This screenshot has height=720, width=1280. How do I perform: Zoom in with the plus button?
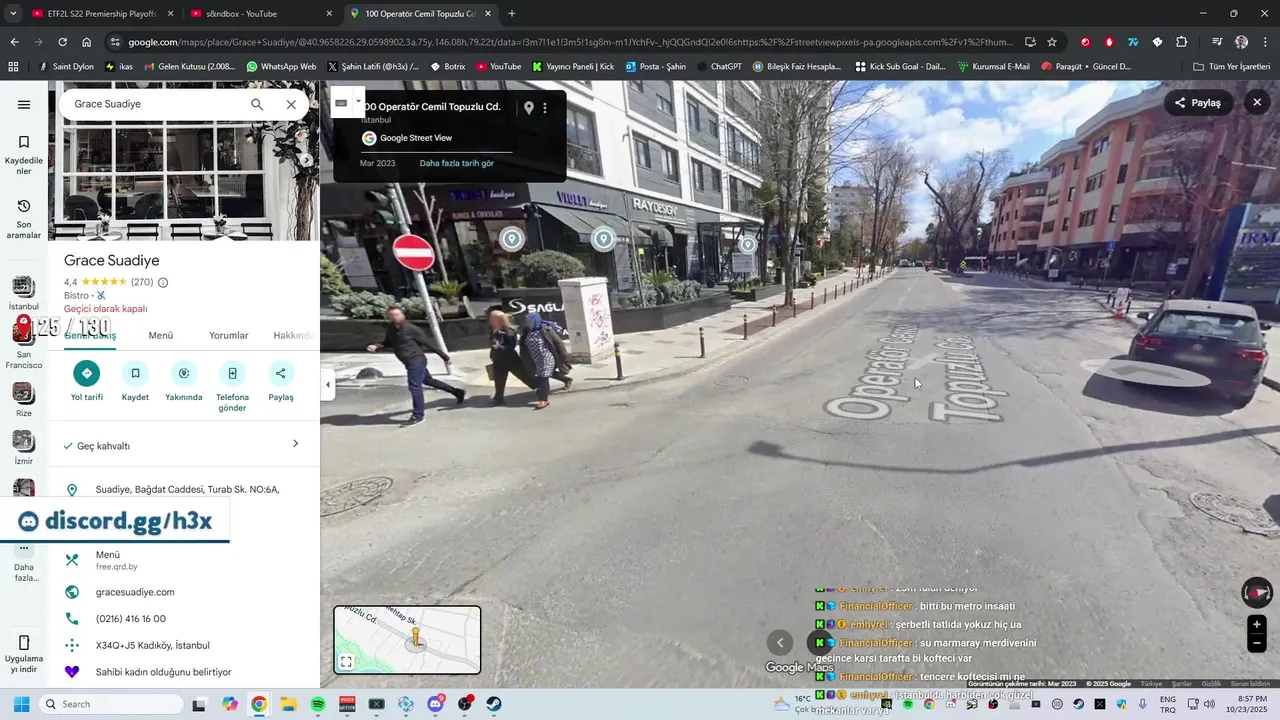point(1257,625)
